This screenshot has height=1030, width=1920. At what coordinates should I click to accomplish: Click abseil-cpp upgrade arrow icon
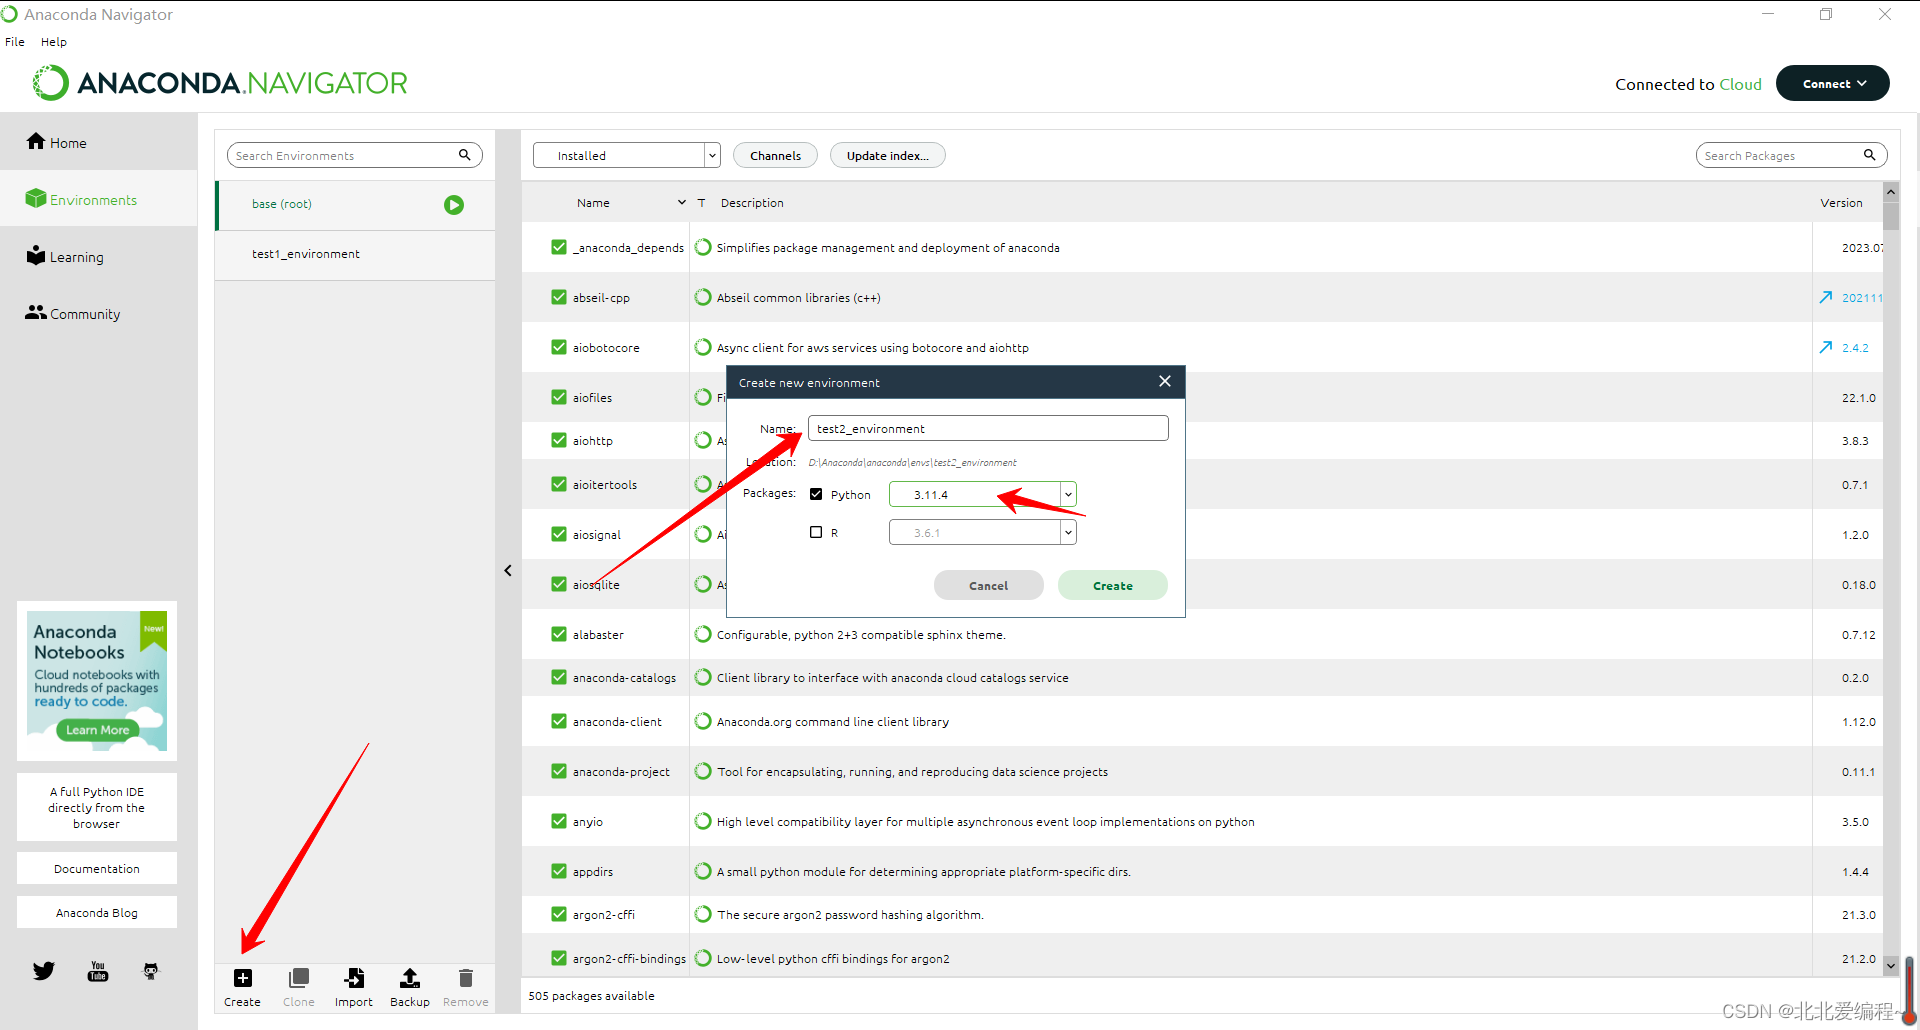pos(1826,298)
